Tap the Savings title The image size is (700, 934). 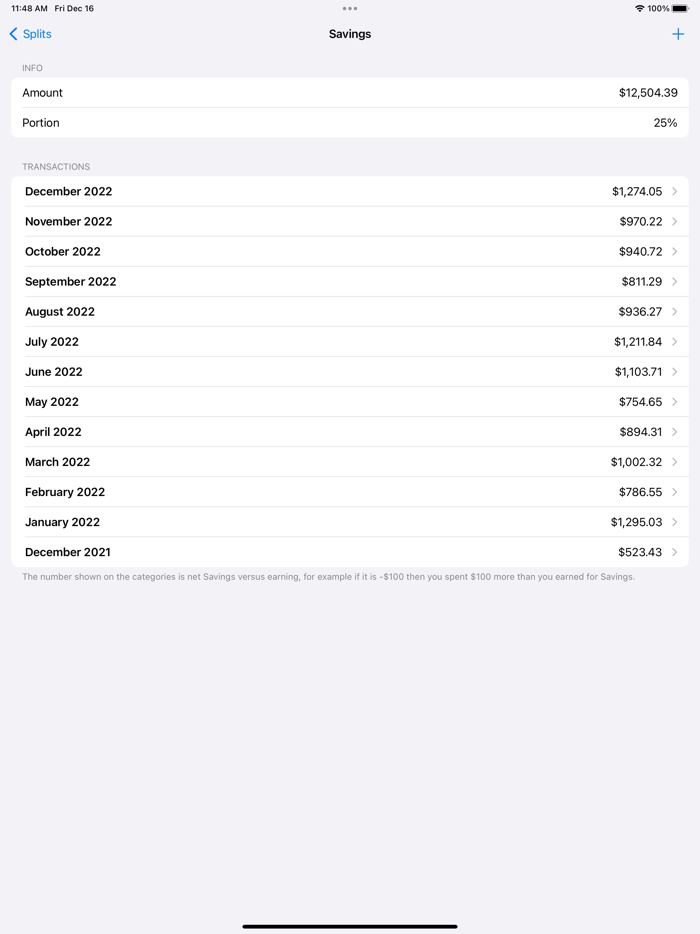coord(349,34)
